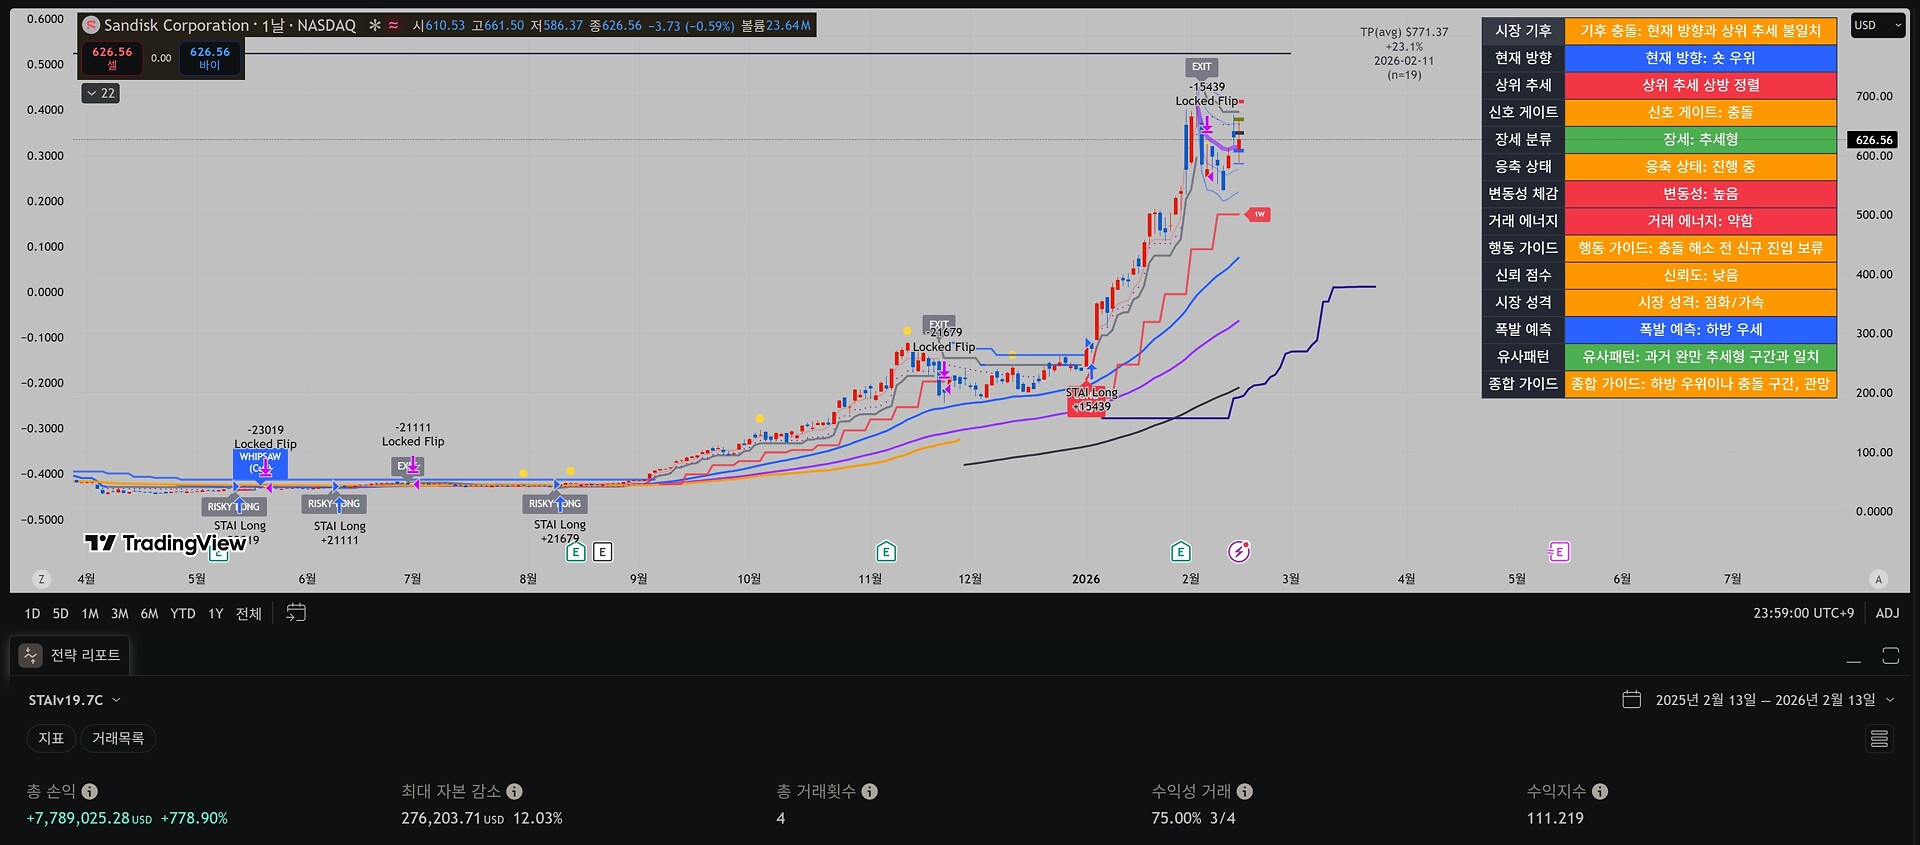Open the go-to-date calendar arrow icon

click(x=296, y=613)
